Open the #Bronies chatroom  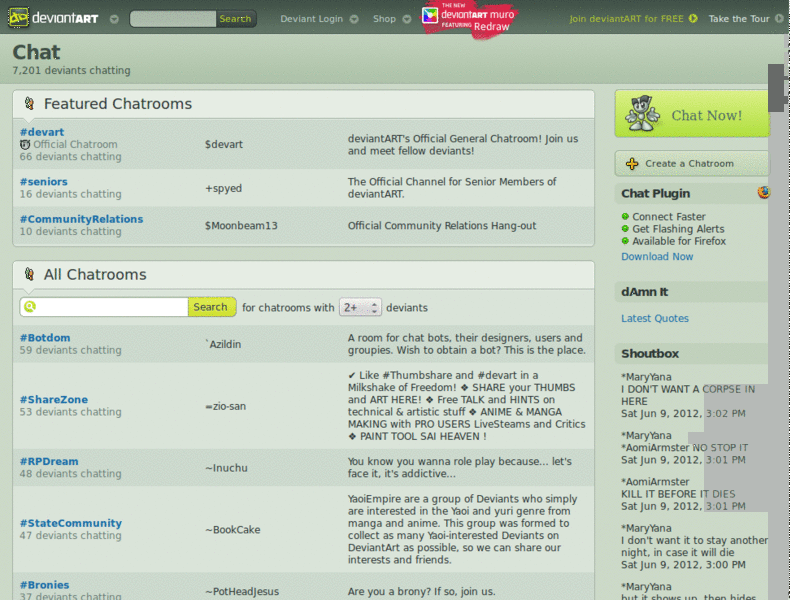coord(44,585)
